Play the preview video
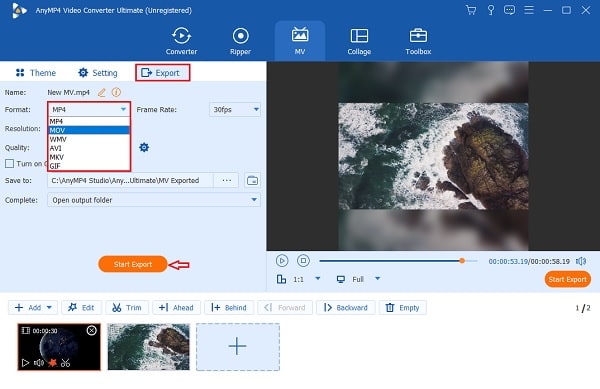600x389 pixels. pos(282,261)
